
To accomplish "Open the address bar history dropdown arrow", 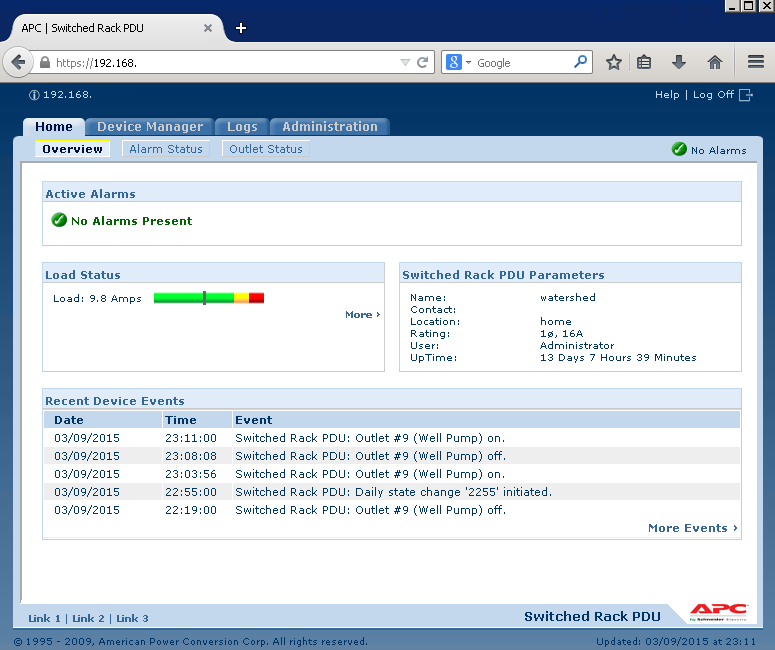I will tap(405, 63).
